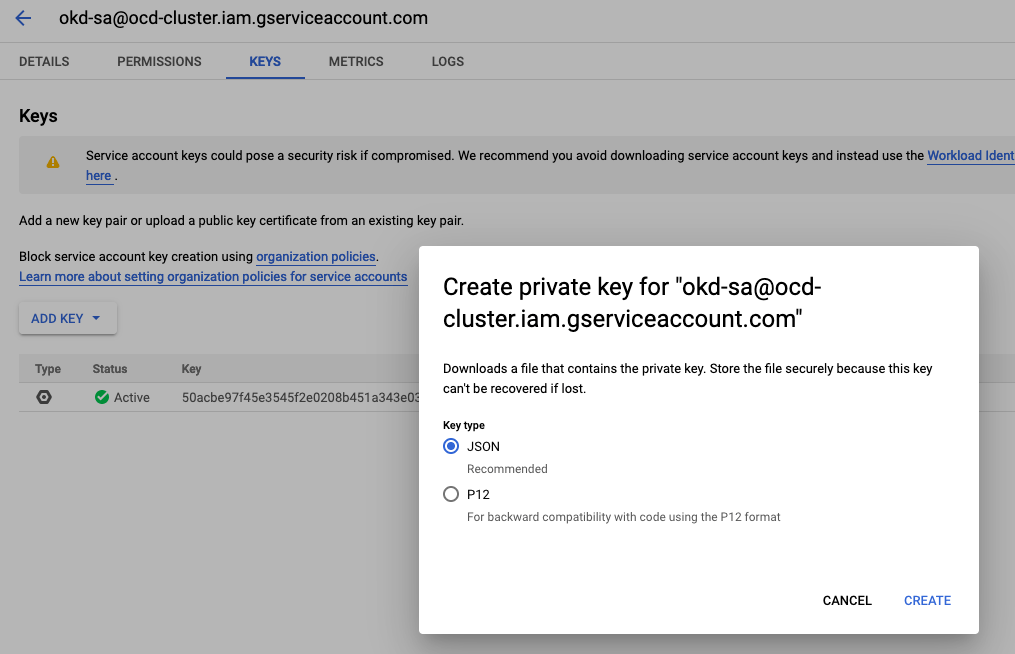The width and height of the screenshot is (1015, 654).
Task: Switch to the DETAILS tab
Action: tap(44, 62)
